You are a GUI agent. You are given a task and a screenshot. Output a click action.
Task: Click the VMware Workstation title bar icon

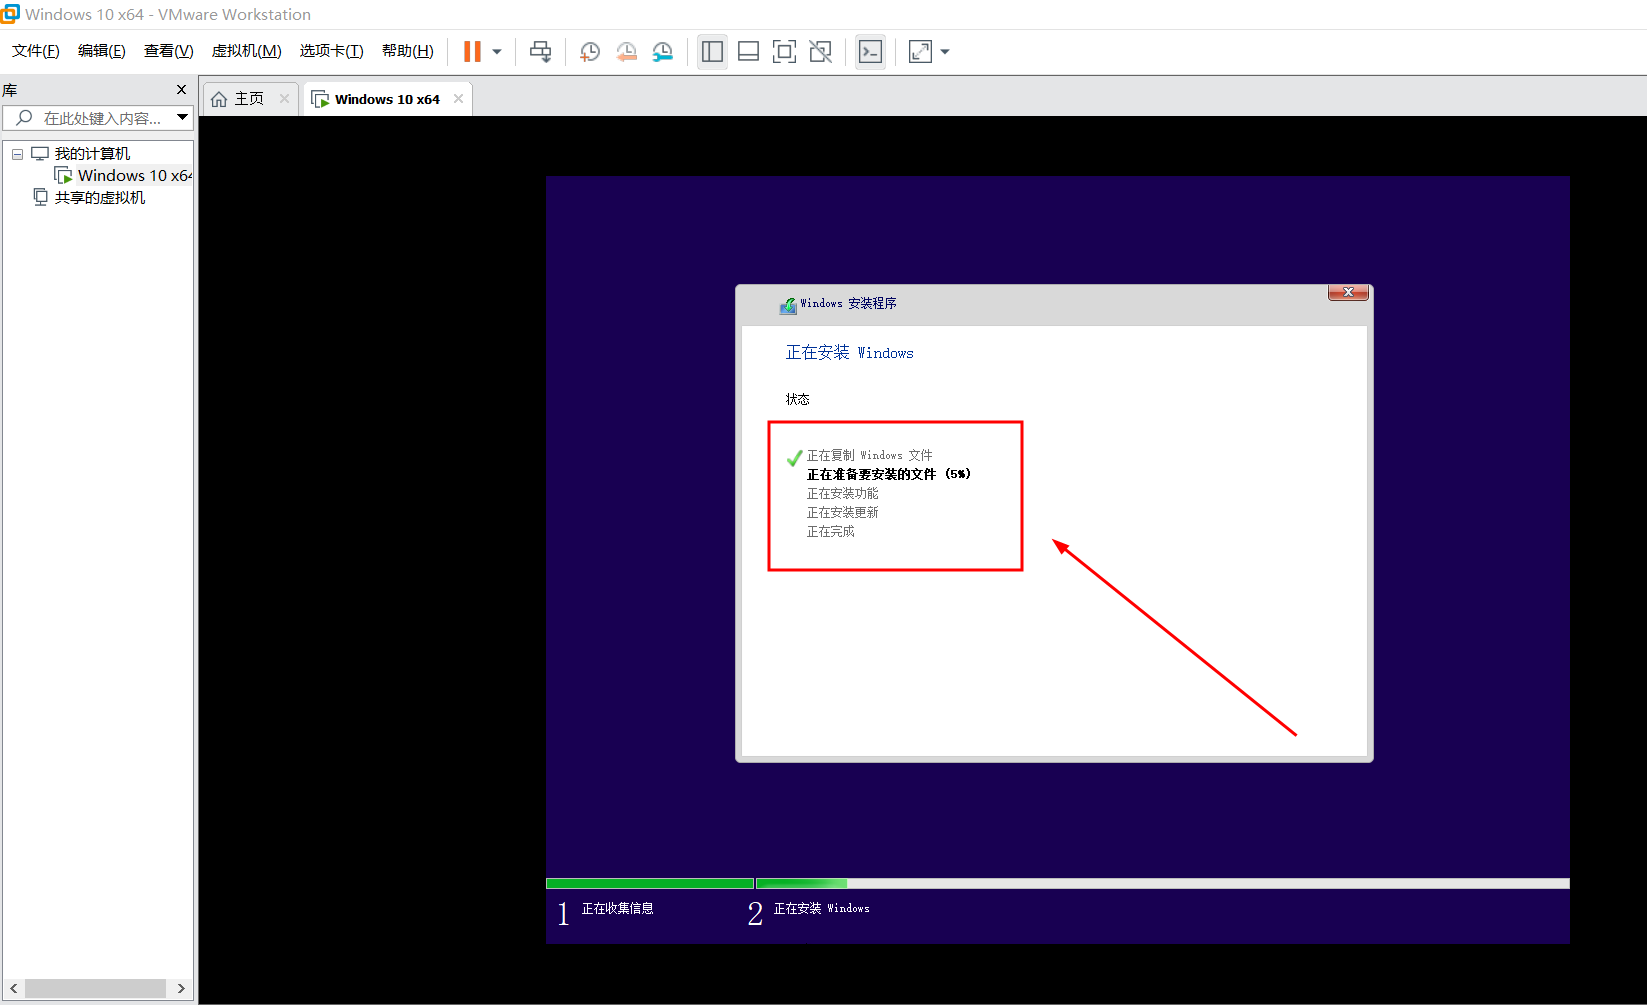(10, 14)
